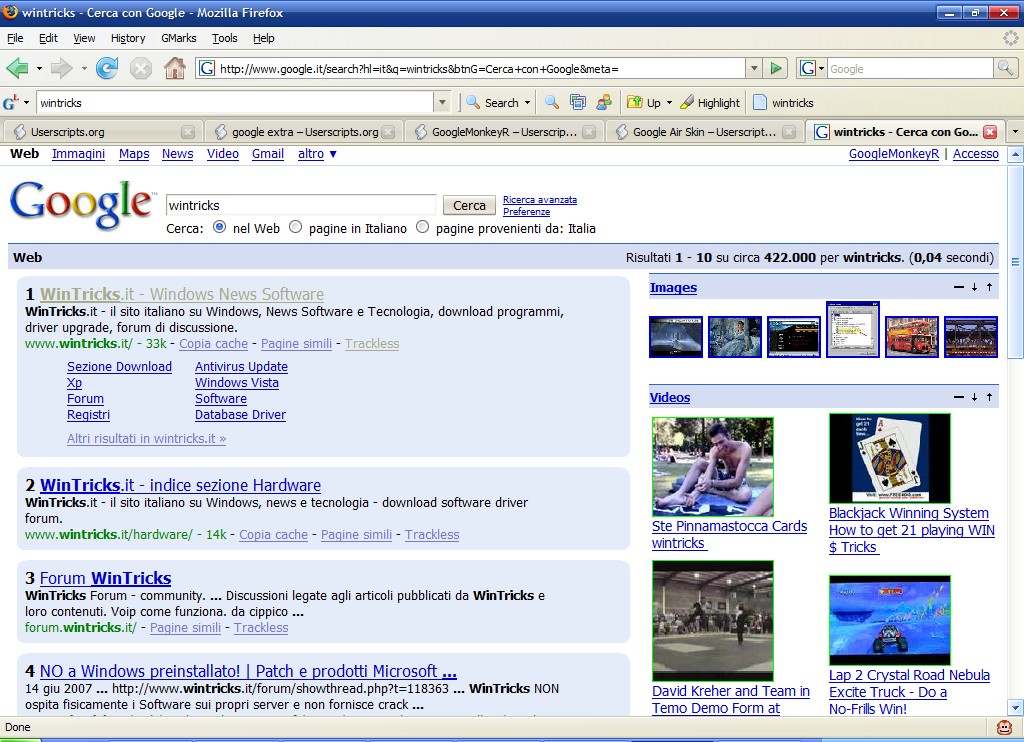Click the Cerca search button
1024x742 pixels.
(x=469, y=205)
